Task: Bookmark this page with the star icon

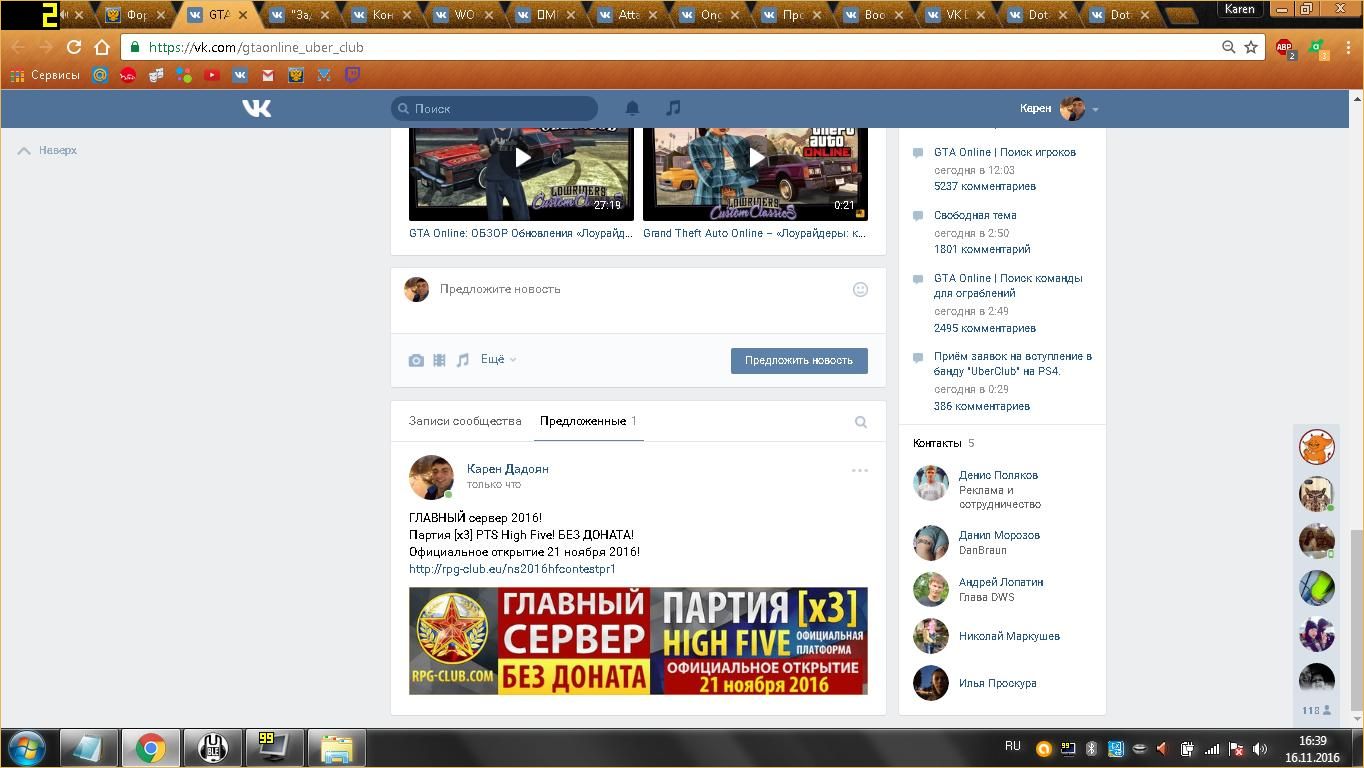Action: click(1251, 47)
